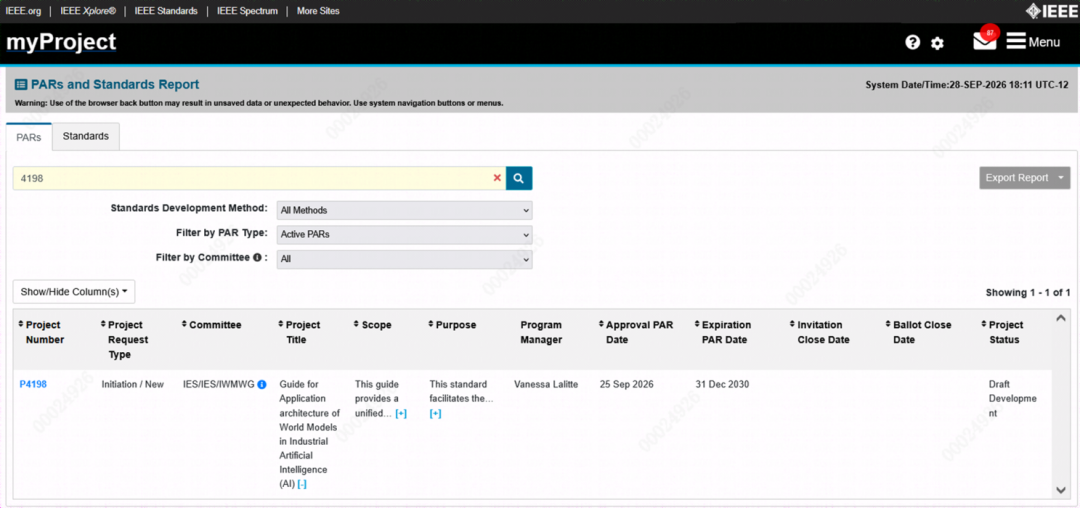Sort by Ballot Close Date column
Viewport: 1080px width, 508px height.
click(x=918, y=332)
